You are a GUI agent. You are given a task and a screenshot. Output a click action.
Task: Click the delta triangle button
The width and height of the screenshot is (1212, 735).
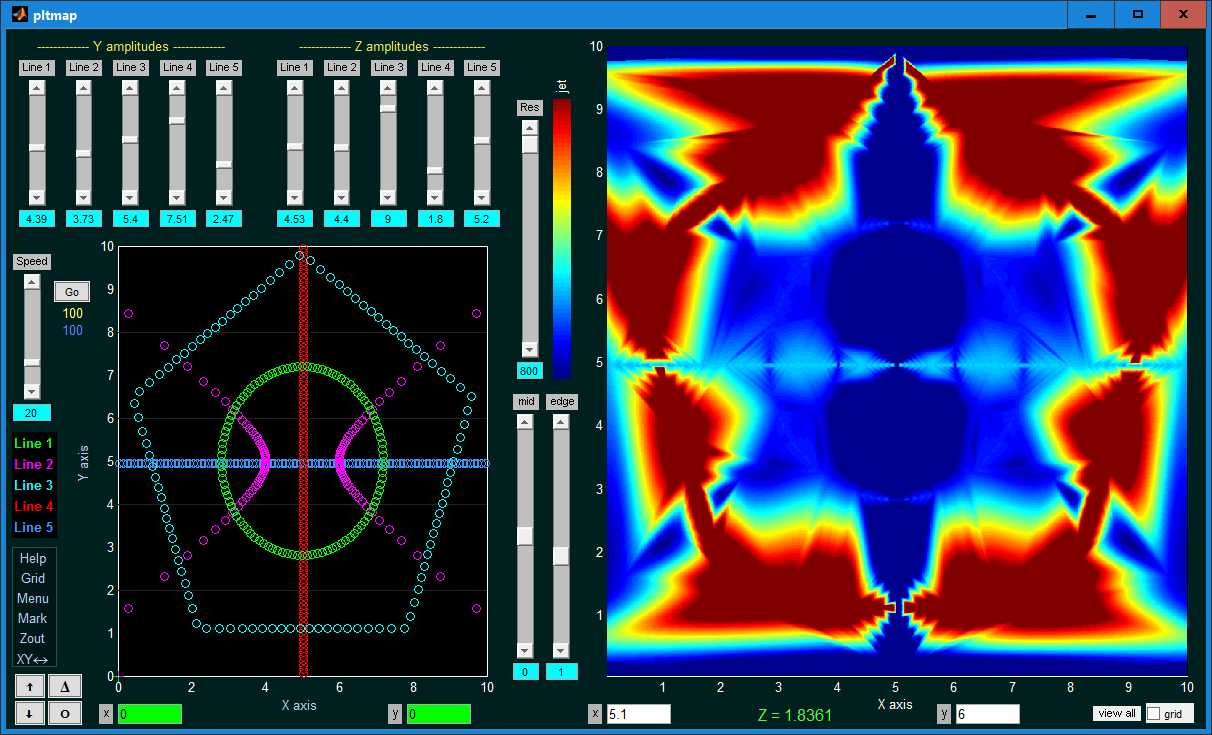pos(65,686)
